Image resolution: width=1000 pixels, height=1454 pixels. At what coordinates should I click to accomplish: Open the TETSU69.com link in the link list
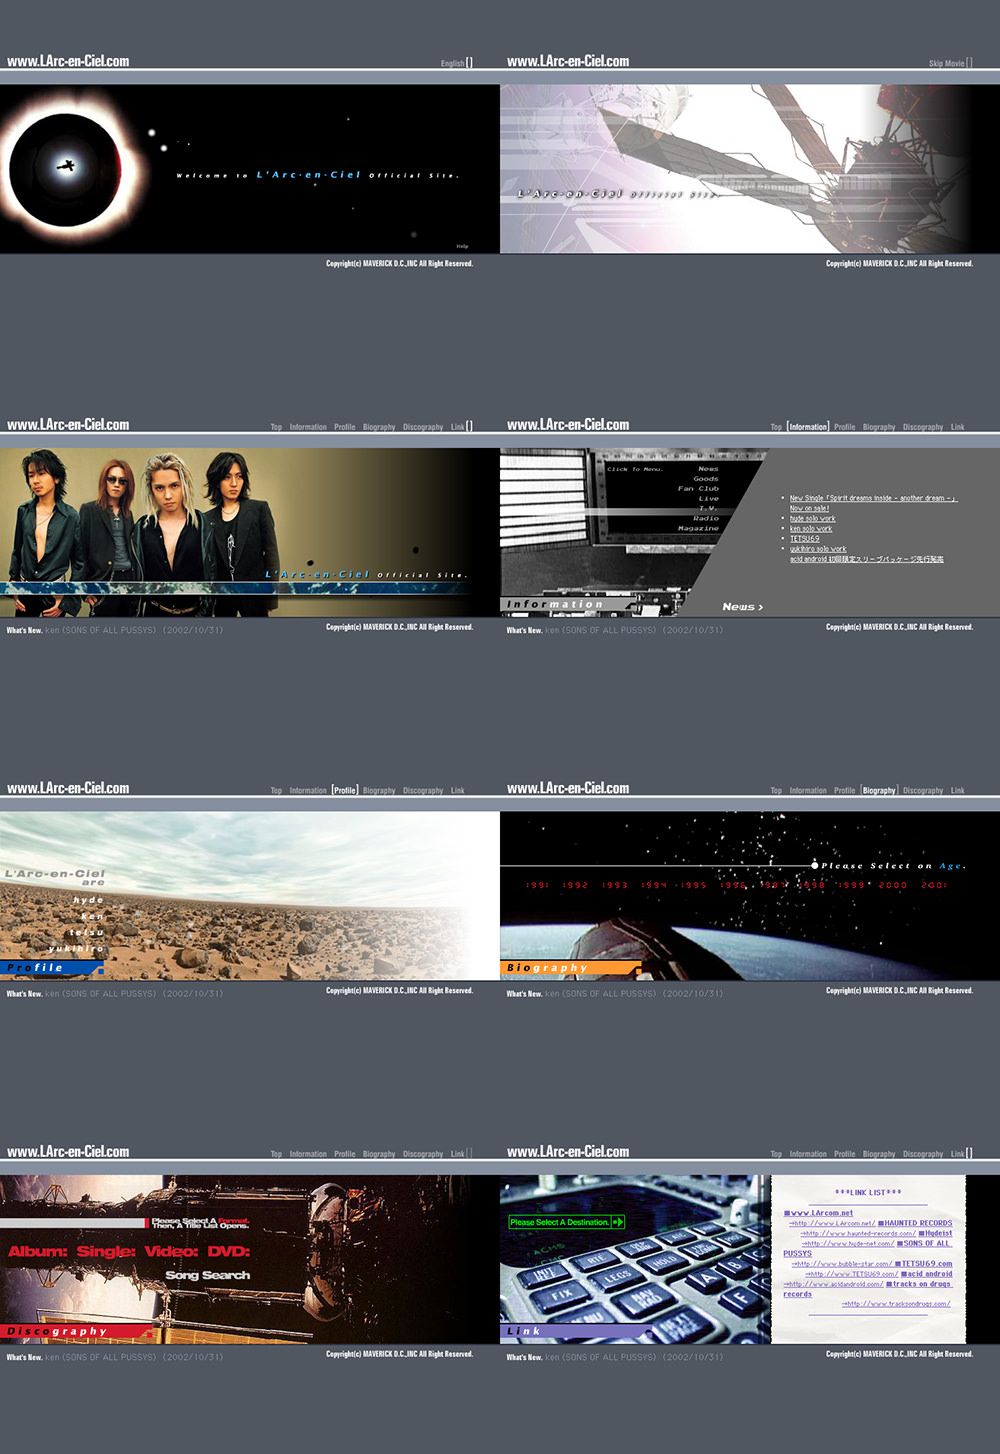923,1264
